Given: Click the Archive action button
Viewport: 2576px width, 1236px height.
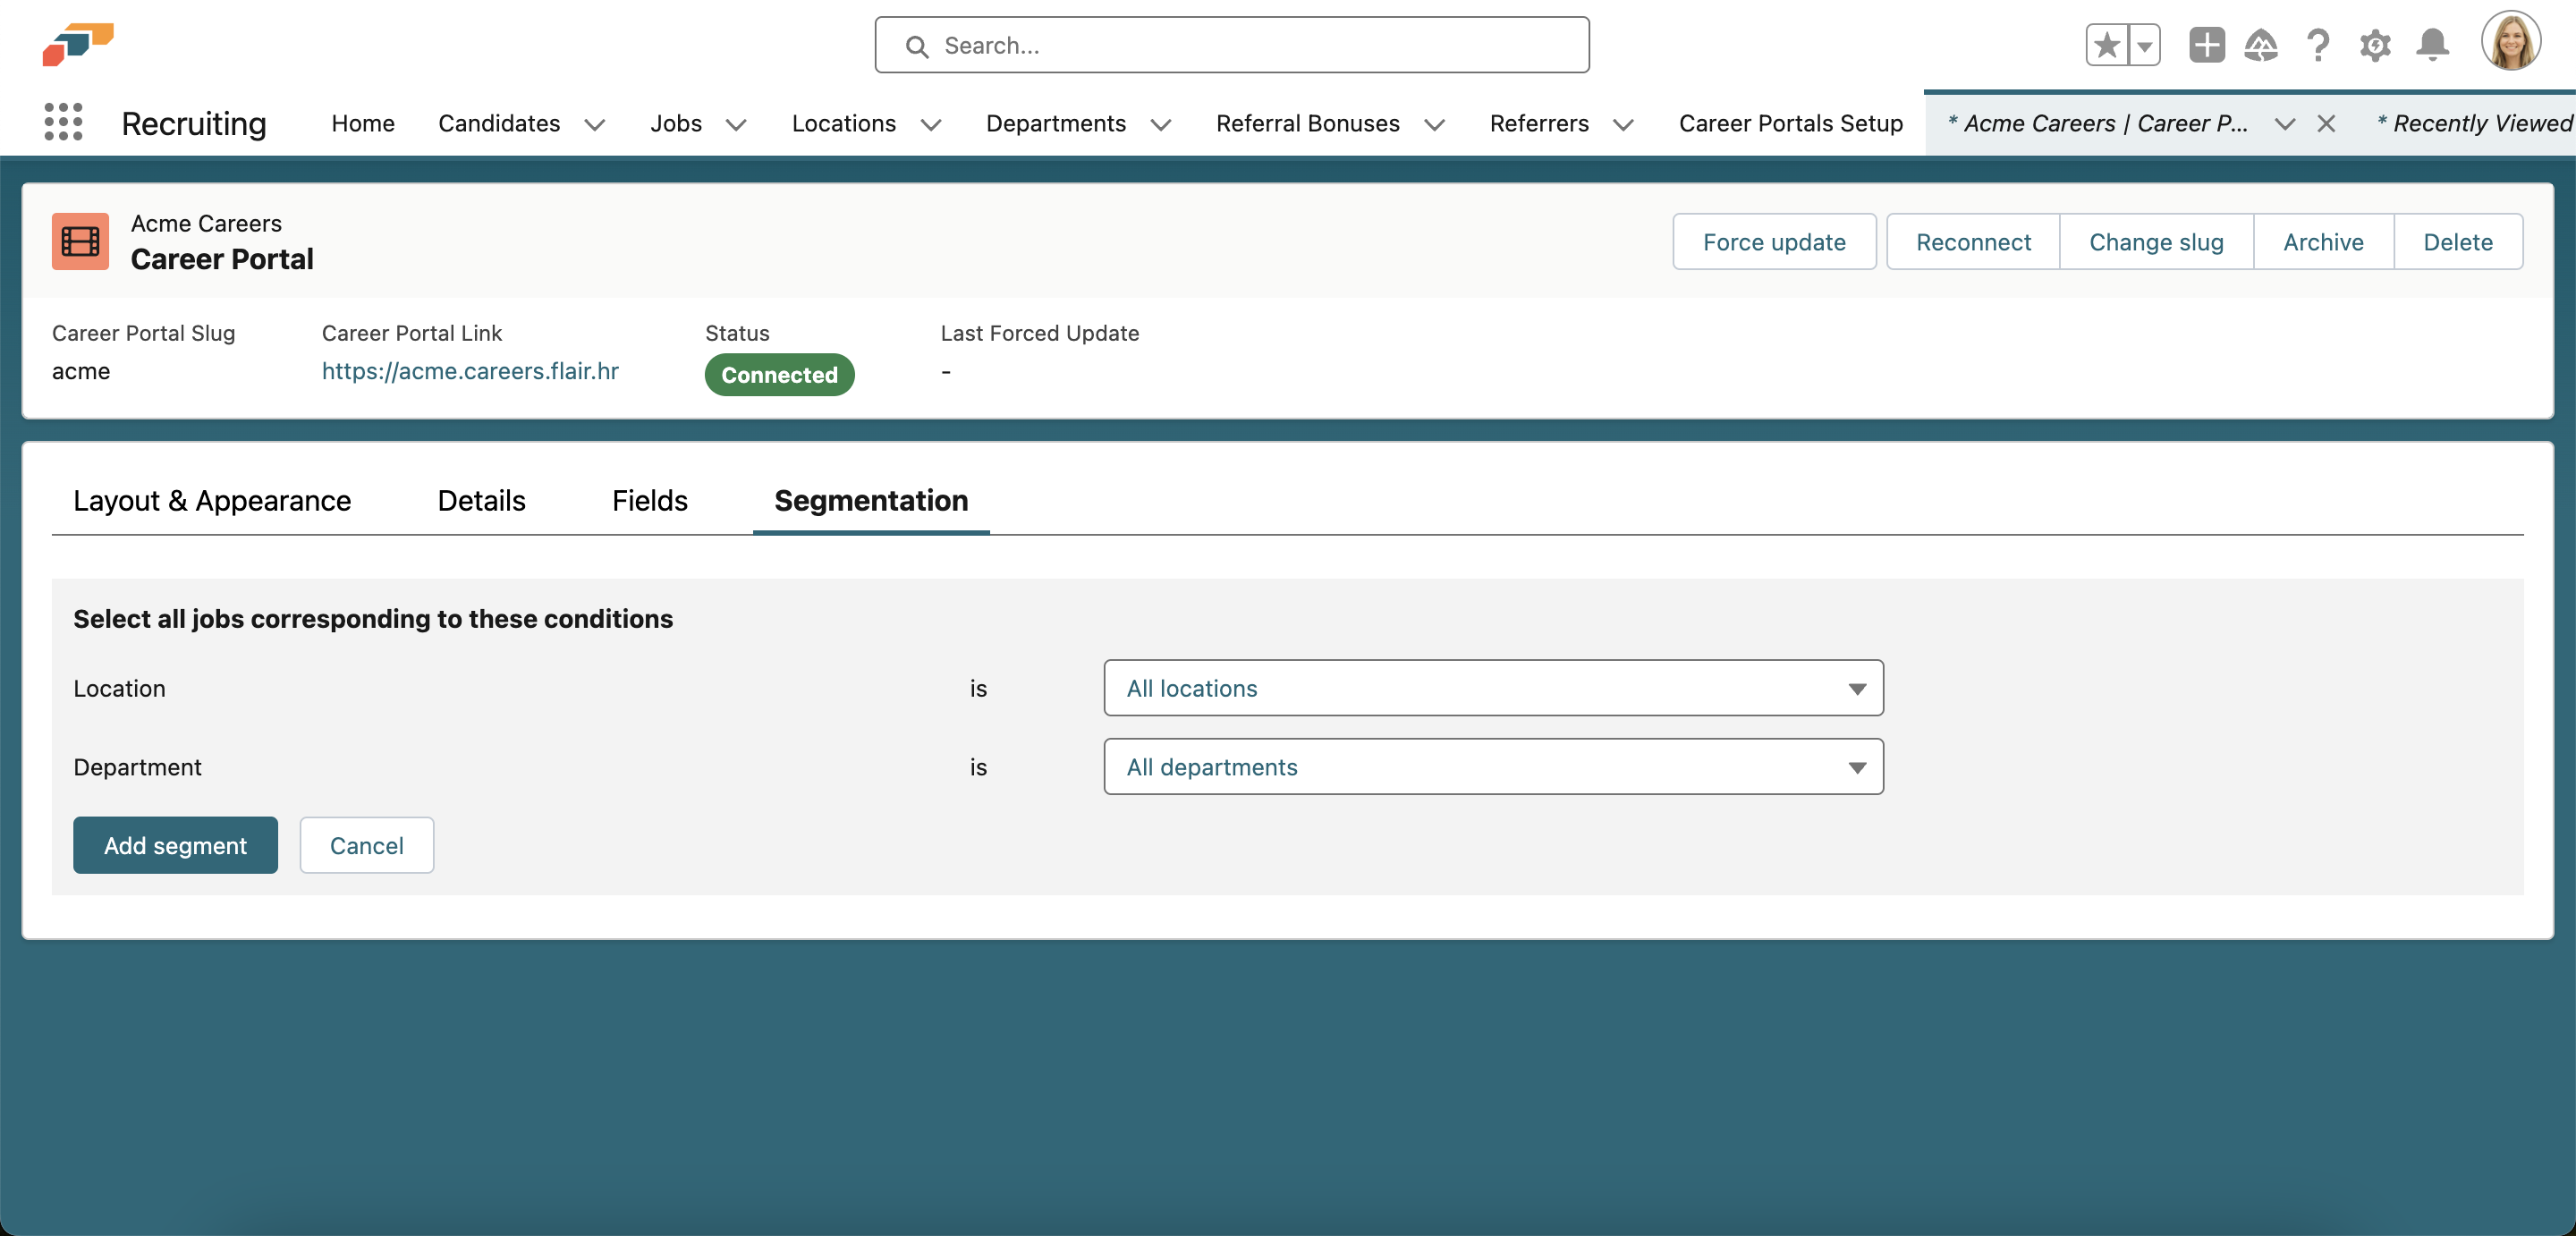Looking at the screenshot, I should [2323, 240].
